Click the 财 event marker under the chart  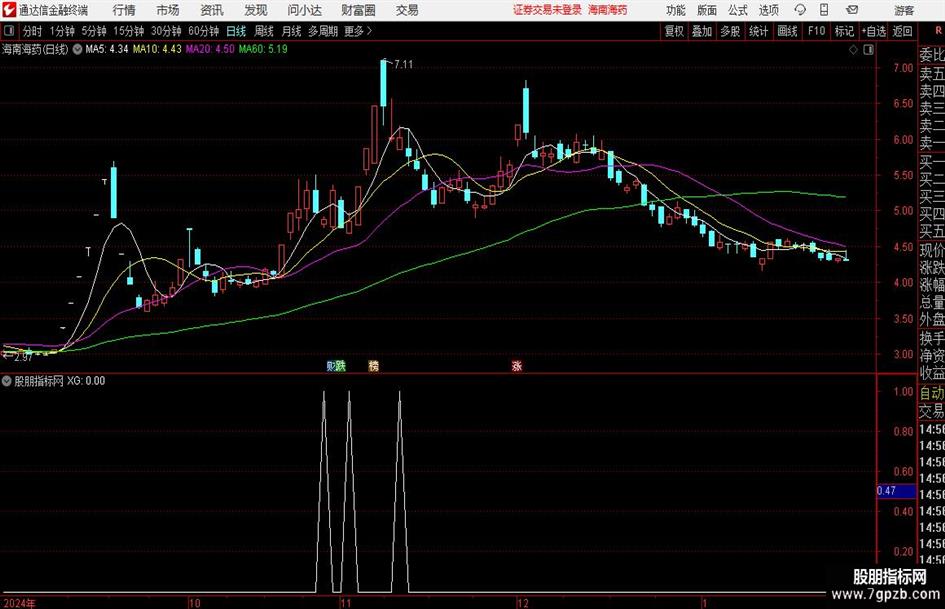click(330, 365)
